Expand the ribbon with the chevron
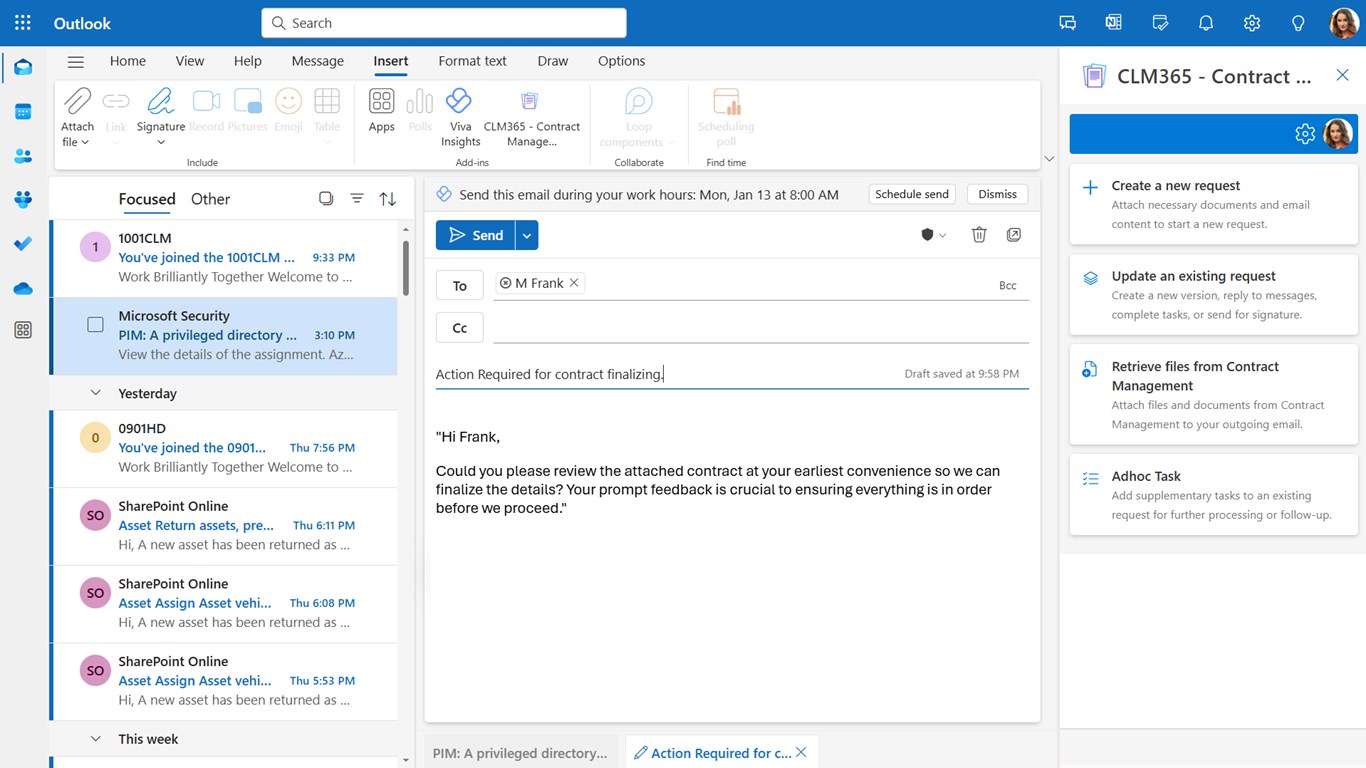Screen dimensions: 1366x768 click(x=1048, y=159)
